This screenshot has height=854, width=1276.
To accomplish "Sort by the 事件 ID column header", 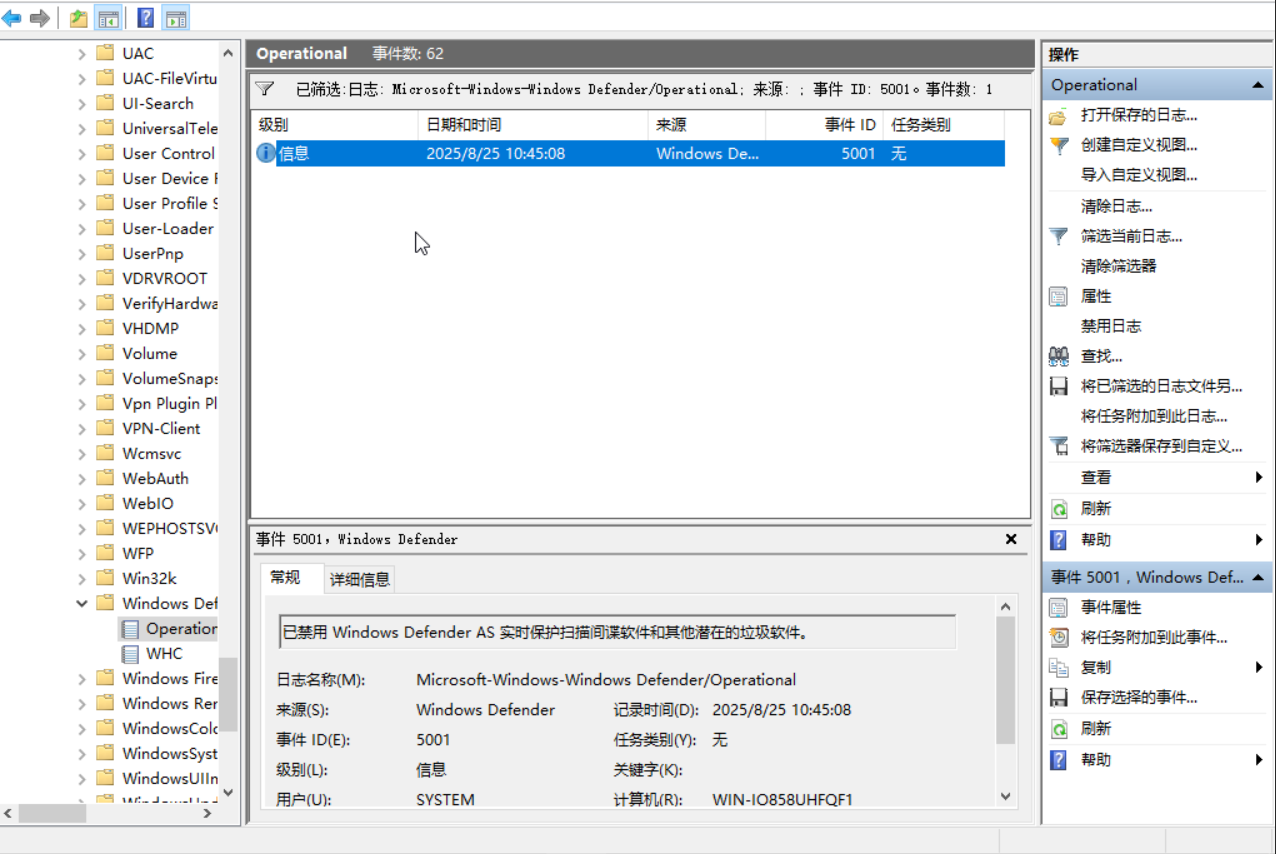I will click(x=824, y=125).
